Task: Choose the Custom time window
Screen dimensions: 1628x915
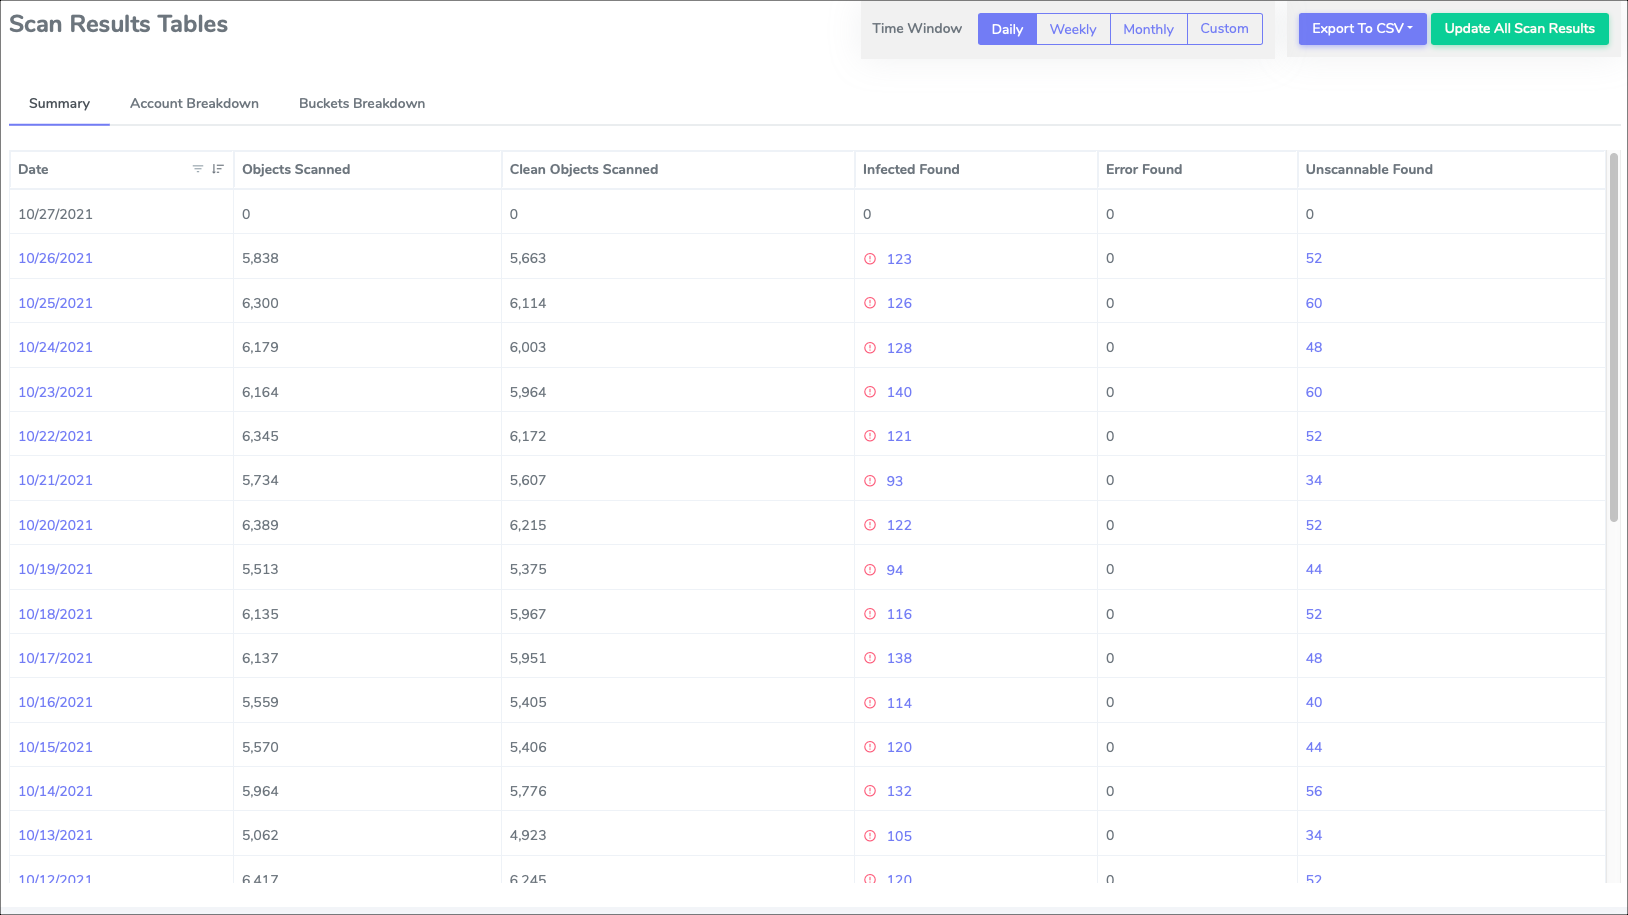Action: [1224, 29]
